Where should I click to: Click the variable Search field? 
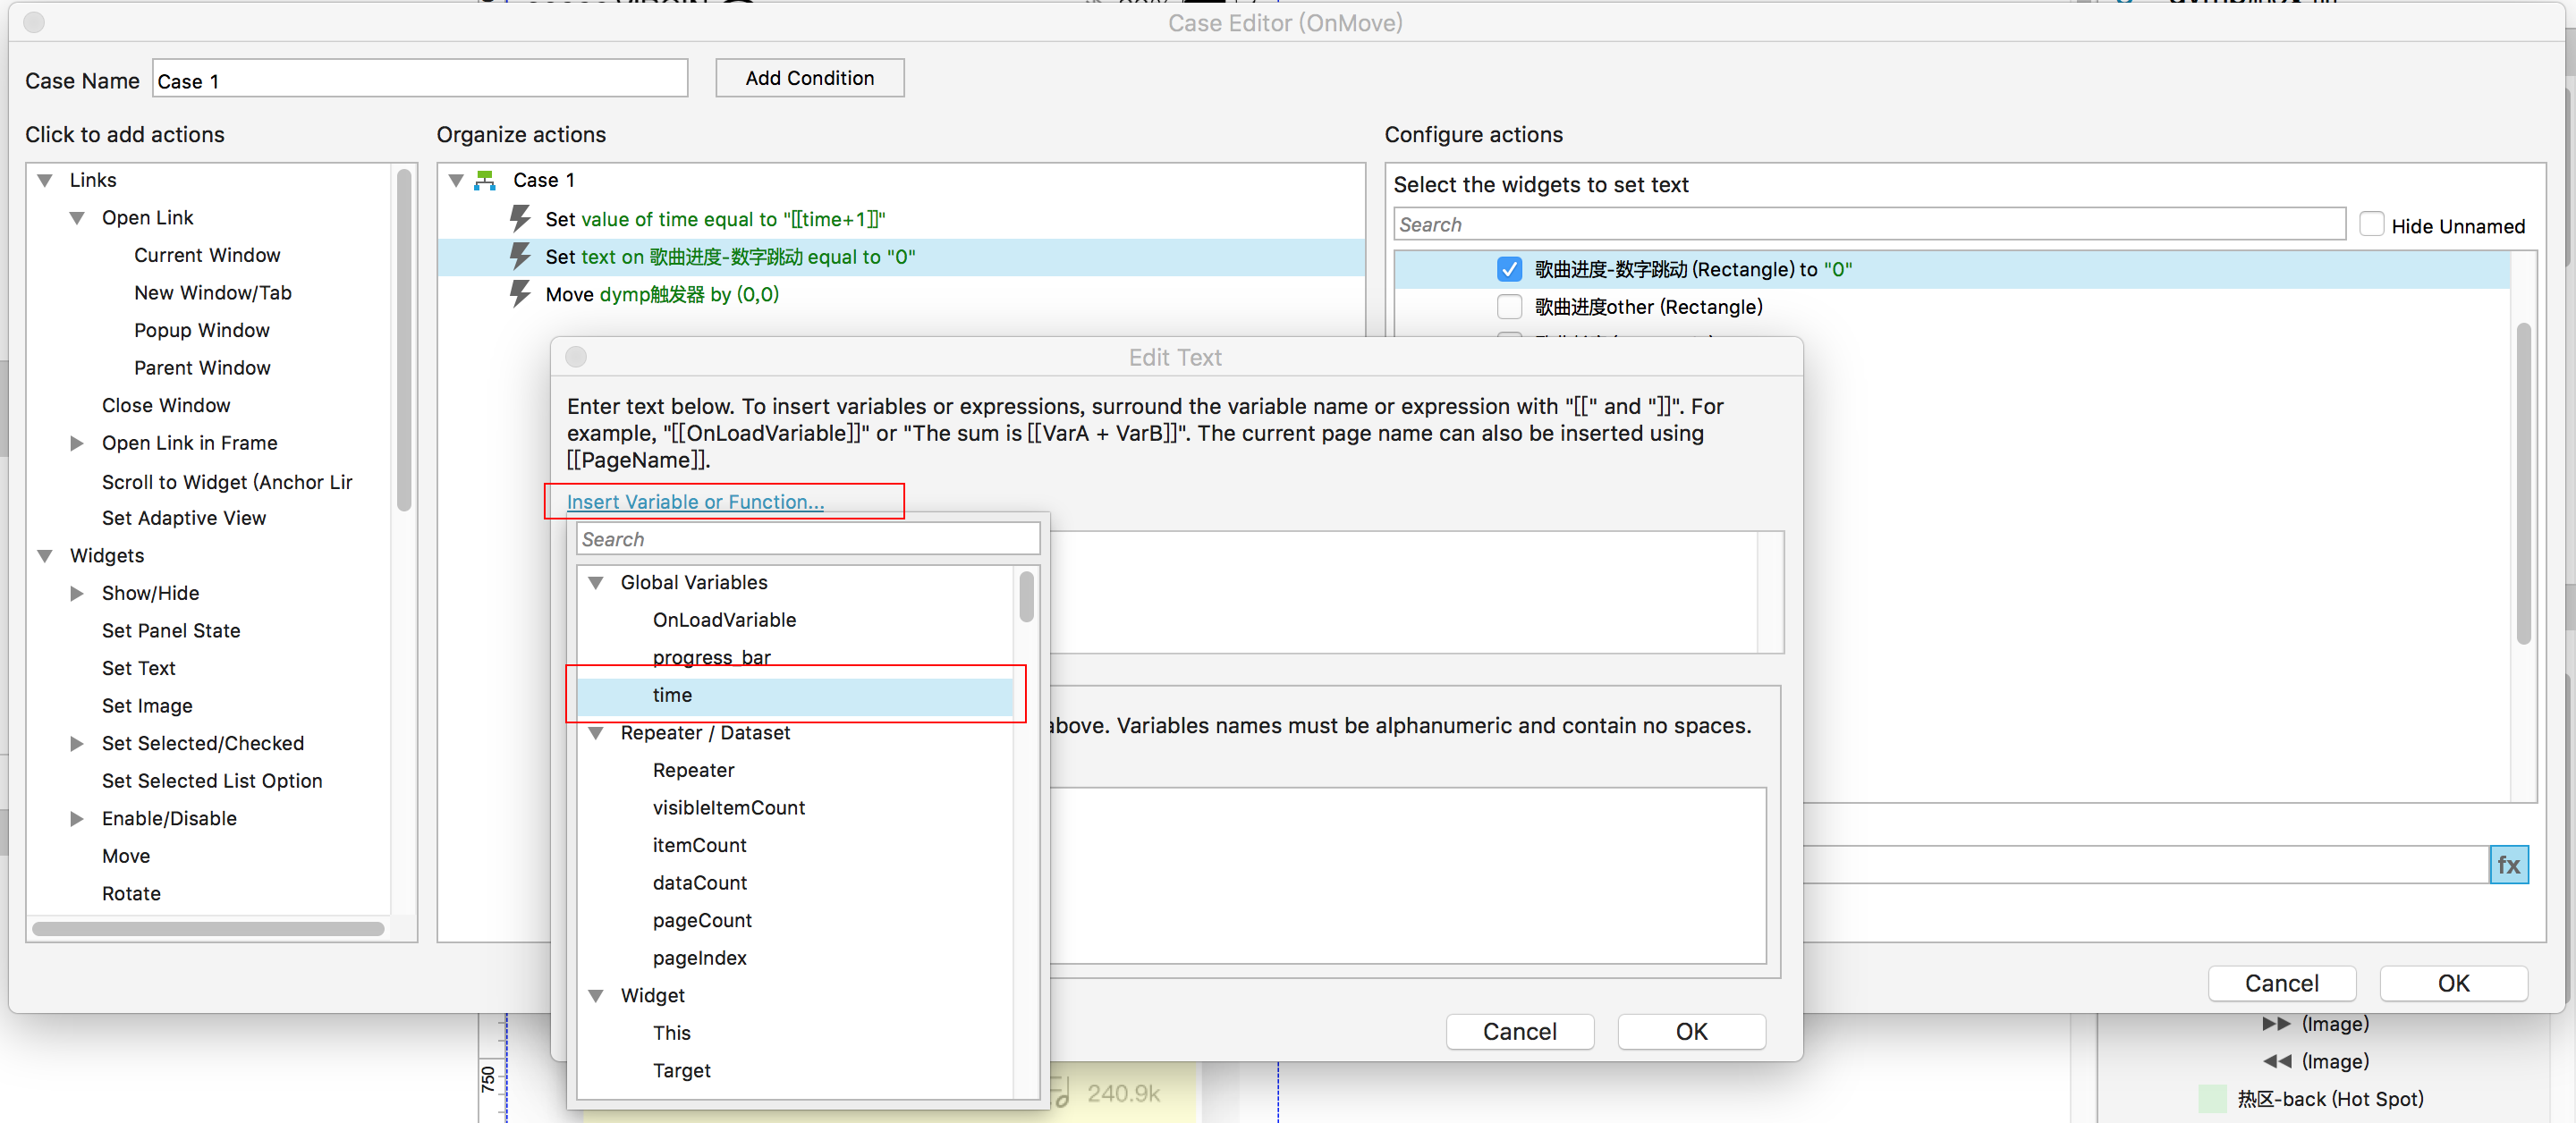808,539
